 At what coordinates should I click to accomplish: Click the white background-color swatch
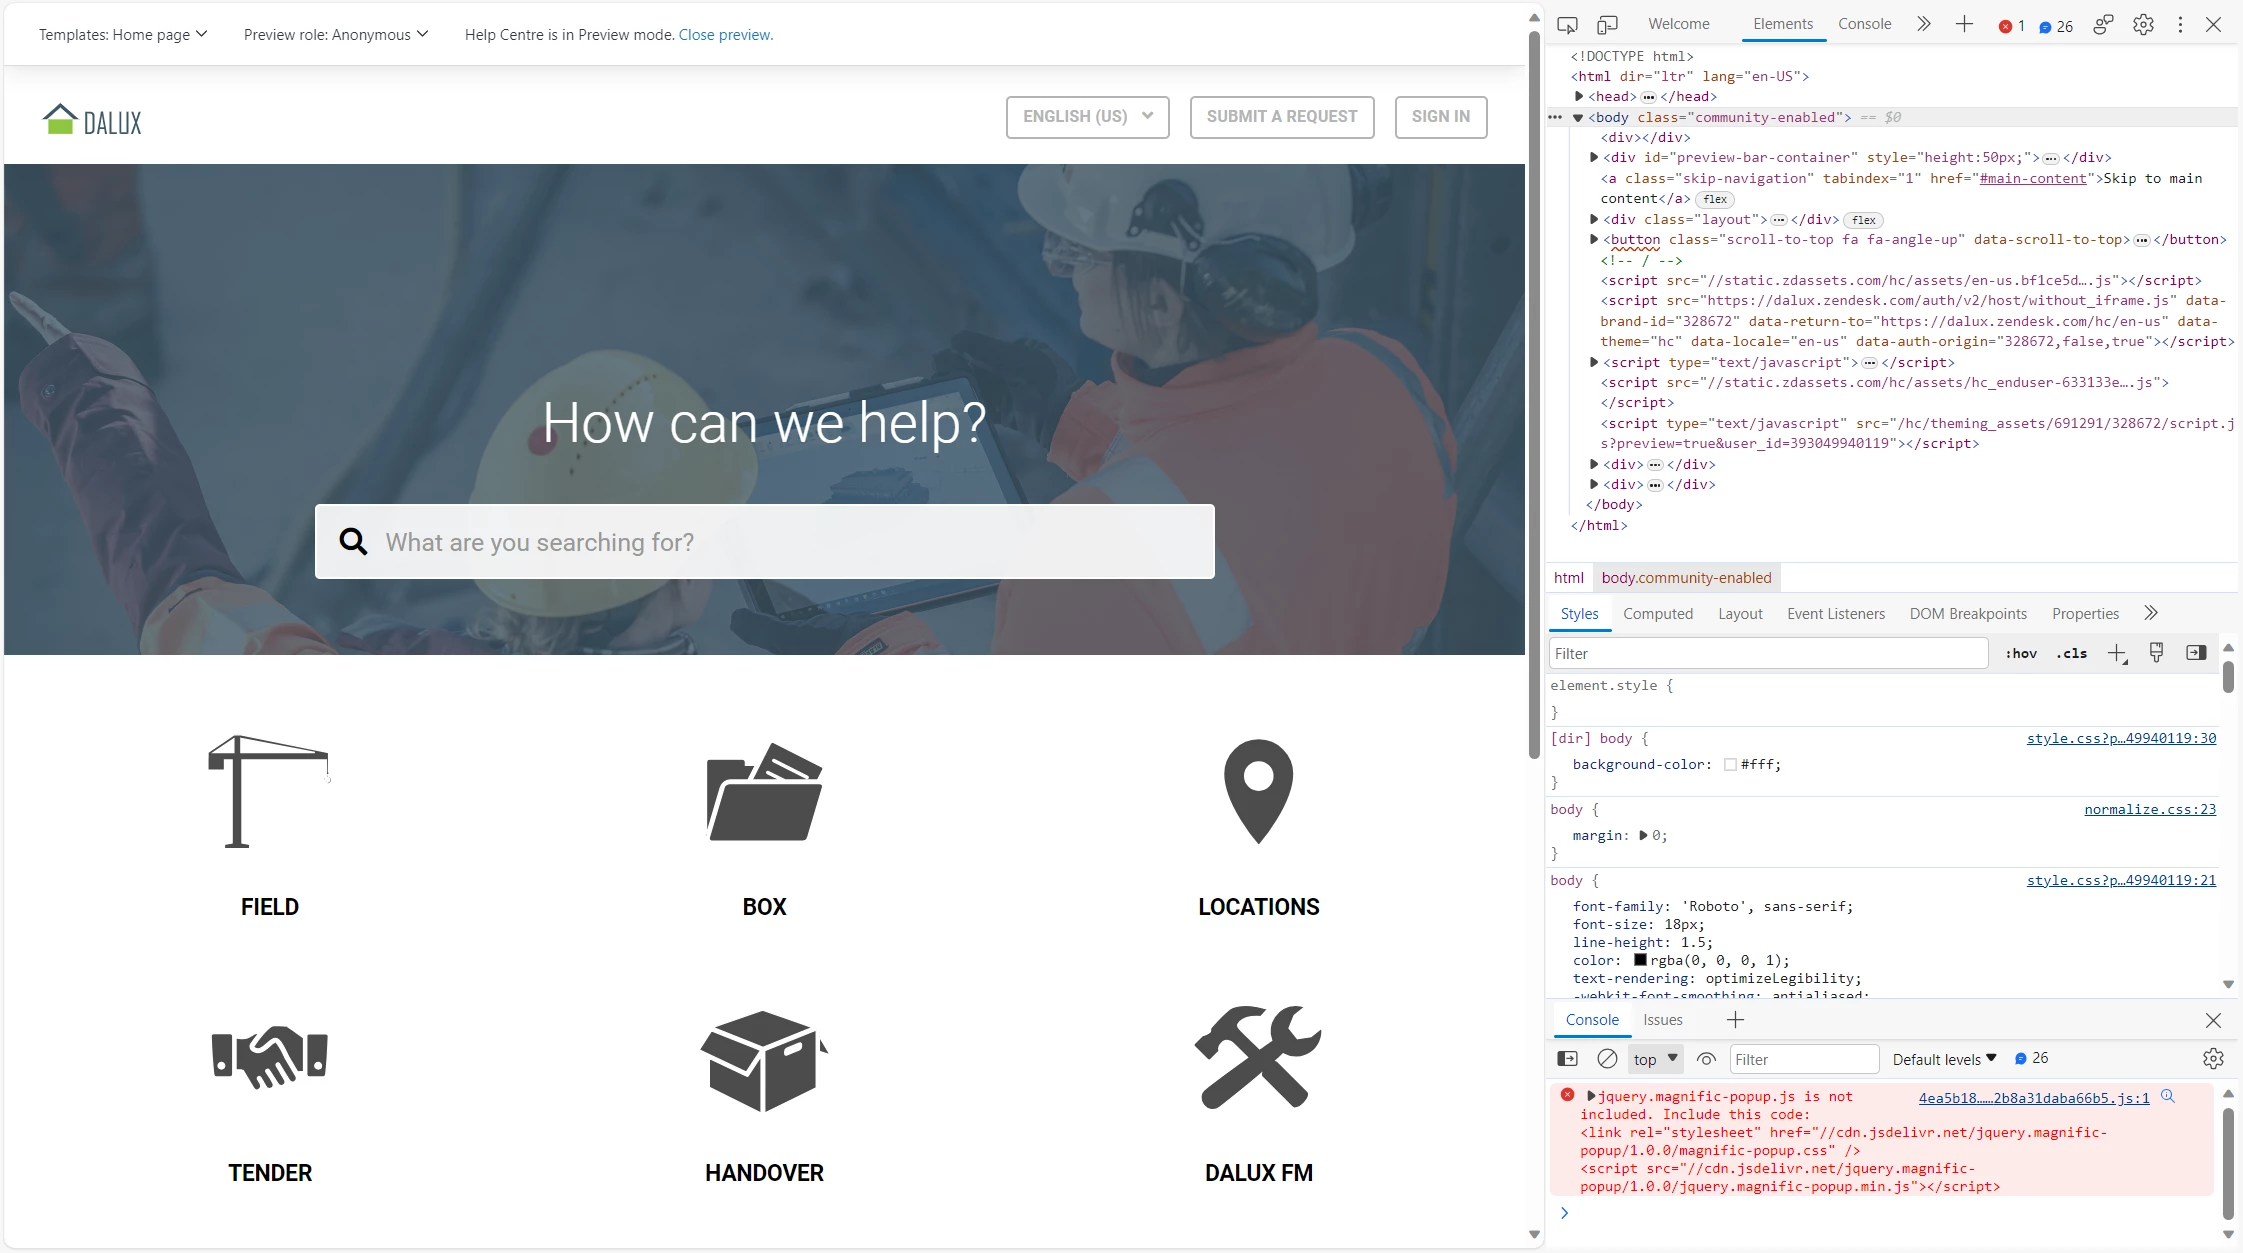(1730, 764)
